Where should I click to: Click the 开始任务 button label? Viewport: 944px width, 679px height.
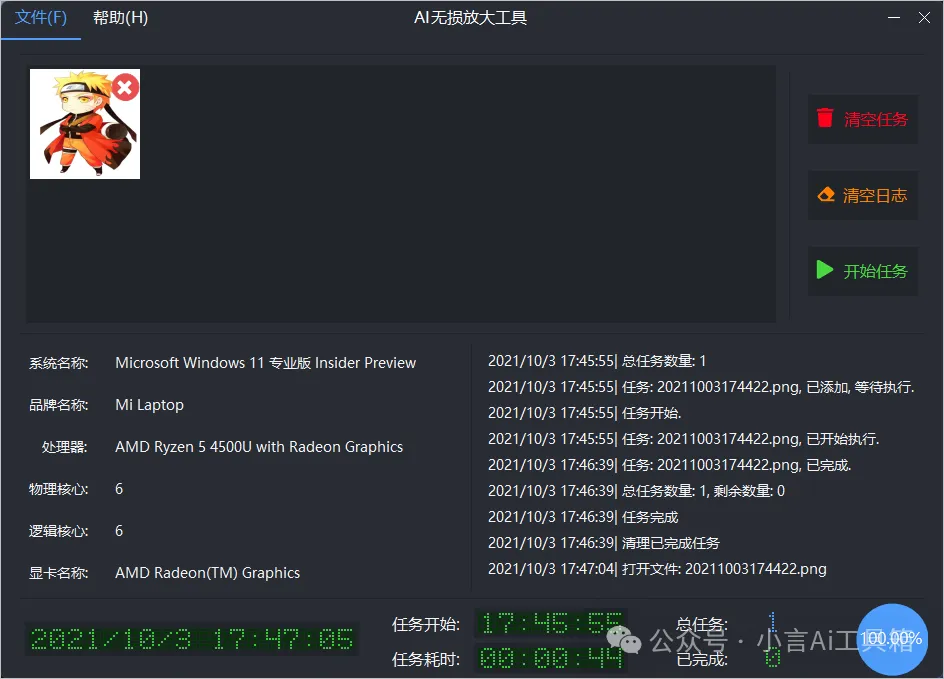(875, 271)
